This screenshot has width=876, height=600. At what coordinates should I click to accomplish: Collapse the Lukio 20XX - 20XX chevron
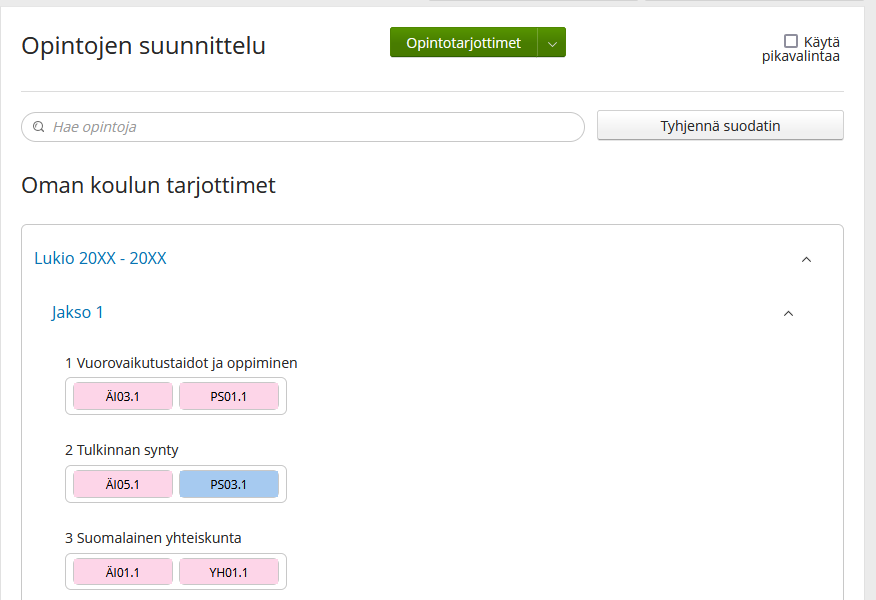pos(806,259)
